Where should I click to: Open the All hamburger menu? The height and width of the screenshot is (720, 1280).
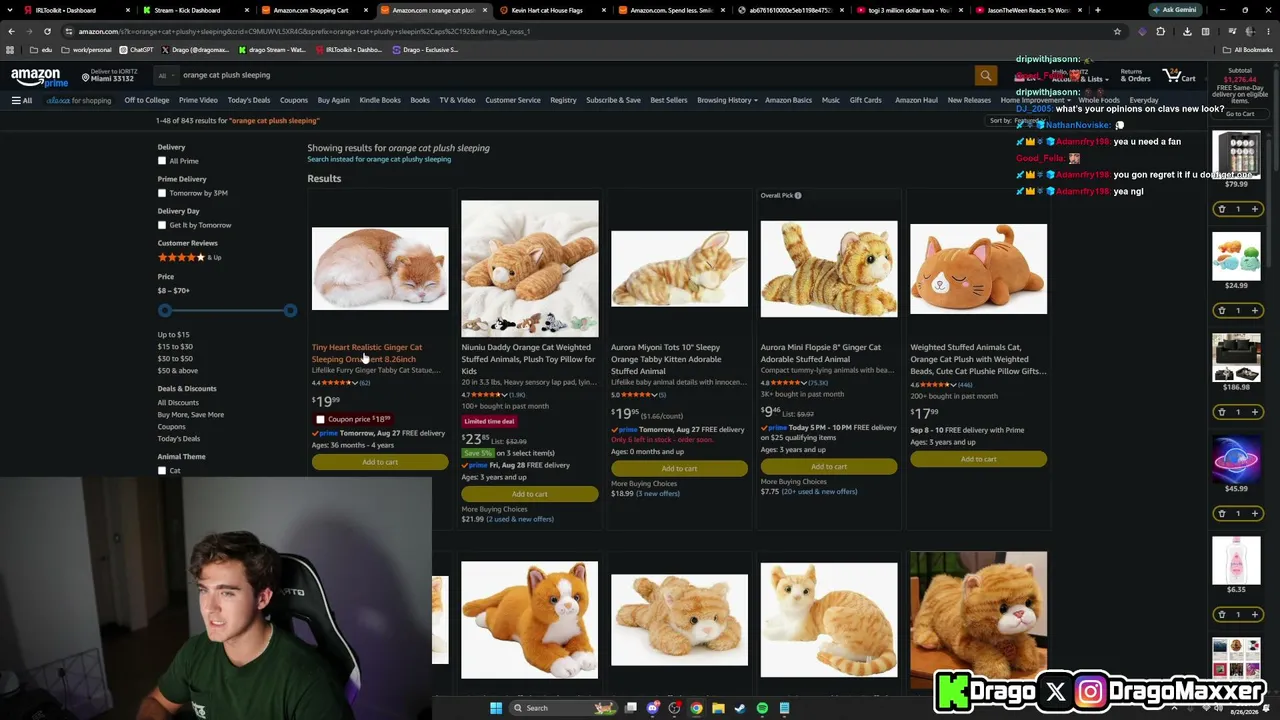[x=22, y=100]
